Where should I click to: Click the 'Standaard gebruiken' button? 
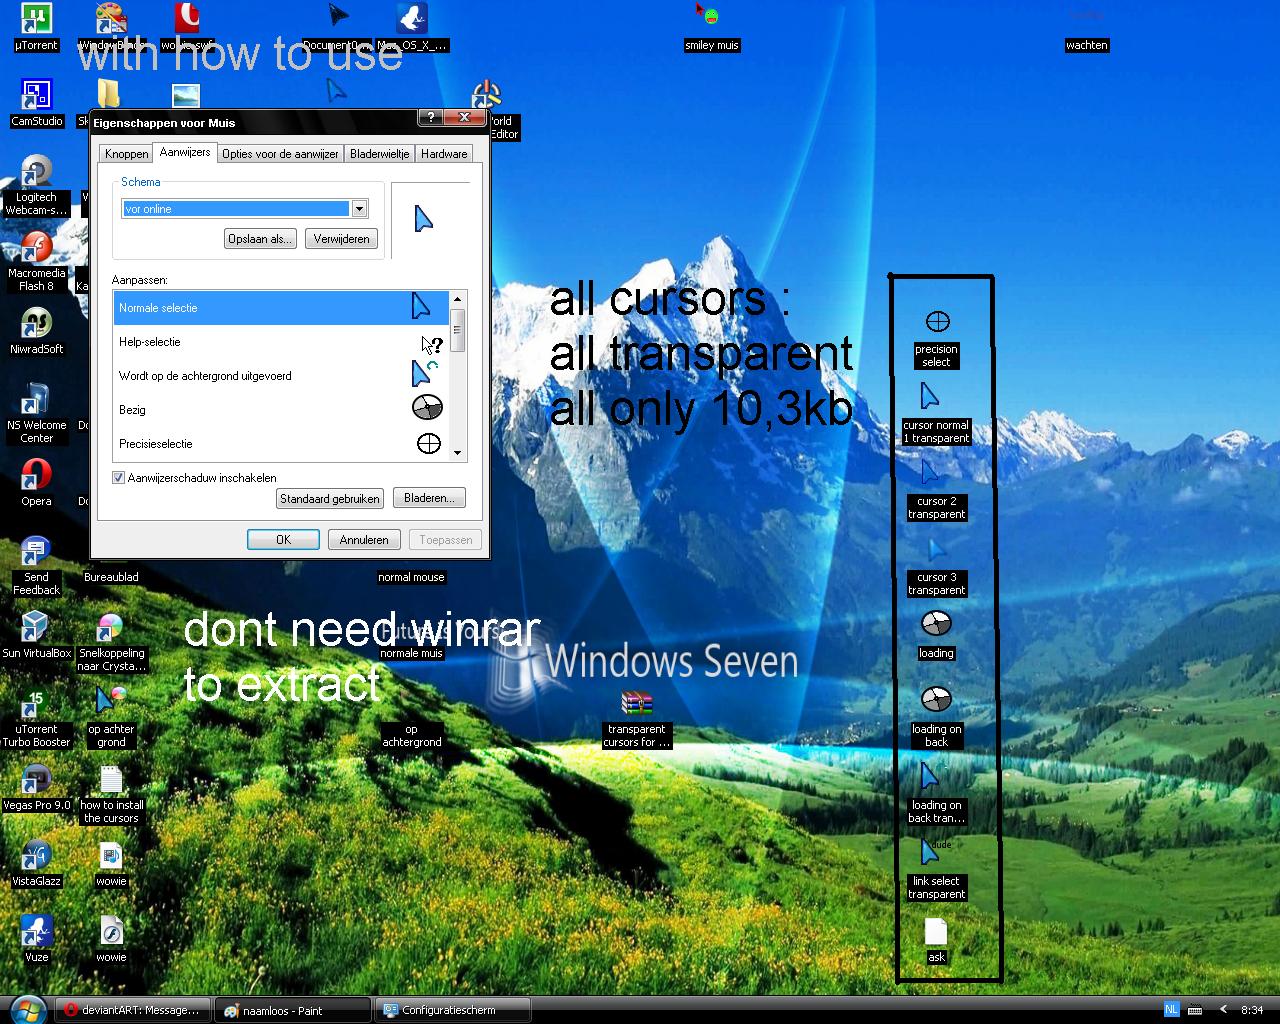[x=329, y=498]
